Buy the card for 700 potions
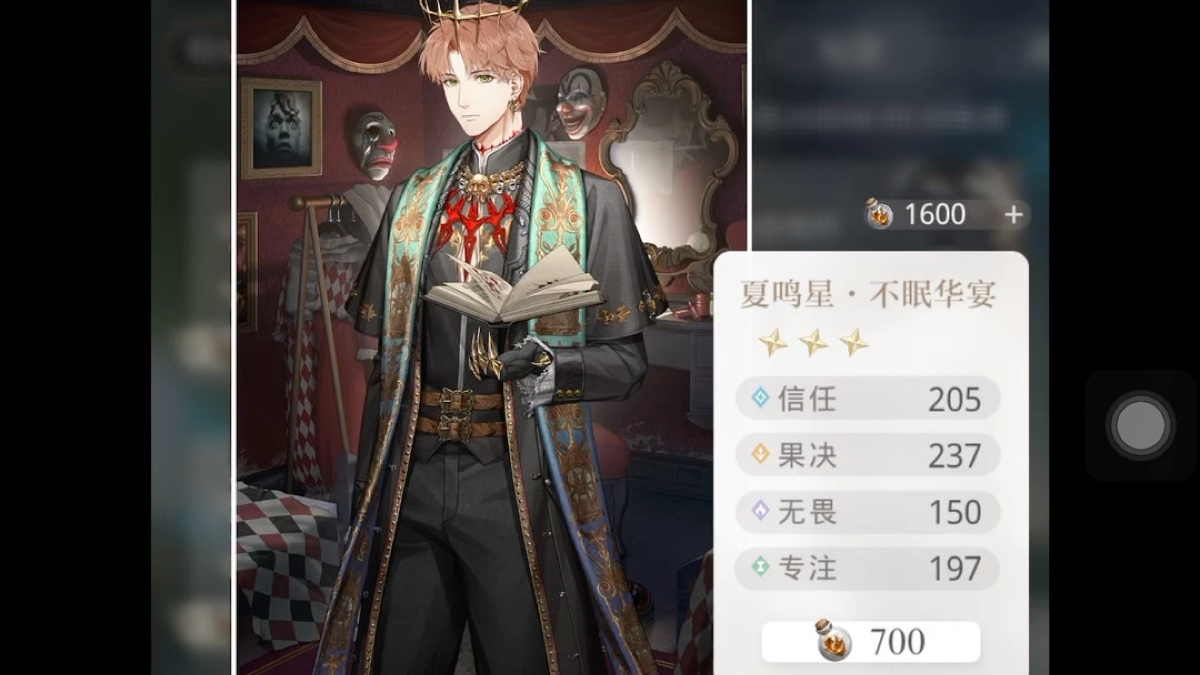 coord(871,641)
